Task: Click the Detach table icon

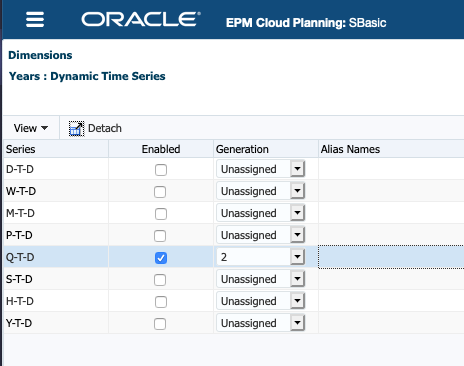Action: (x=76, y=129)
